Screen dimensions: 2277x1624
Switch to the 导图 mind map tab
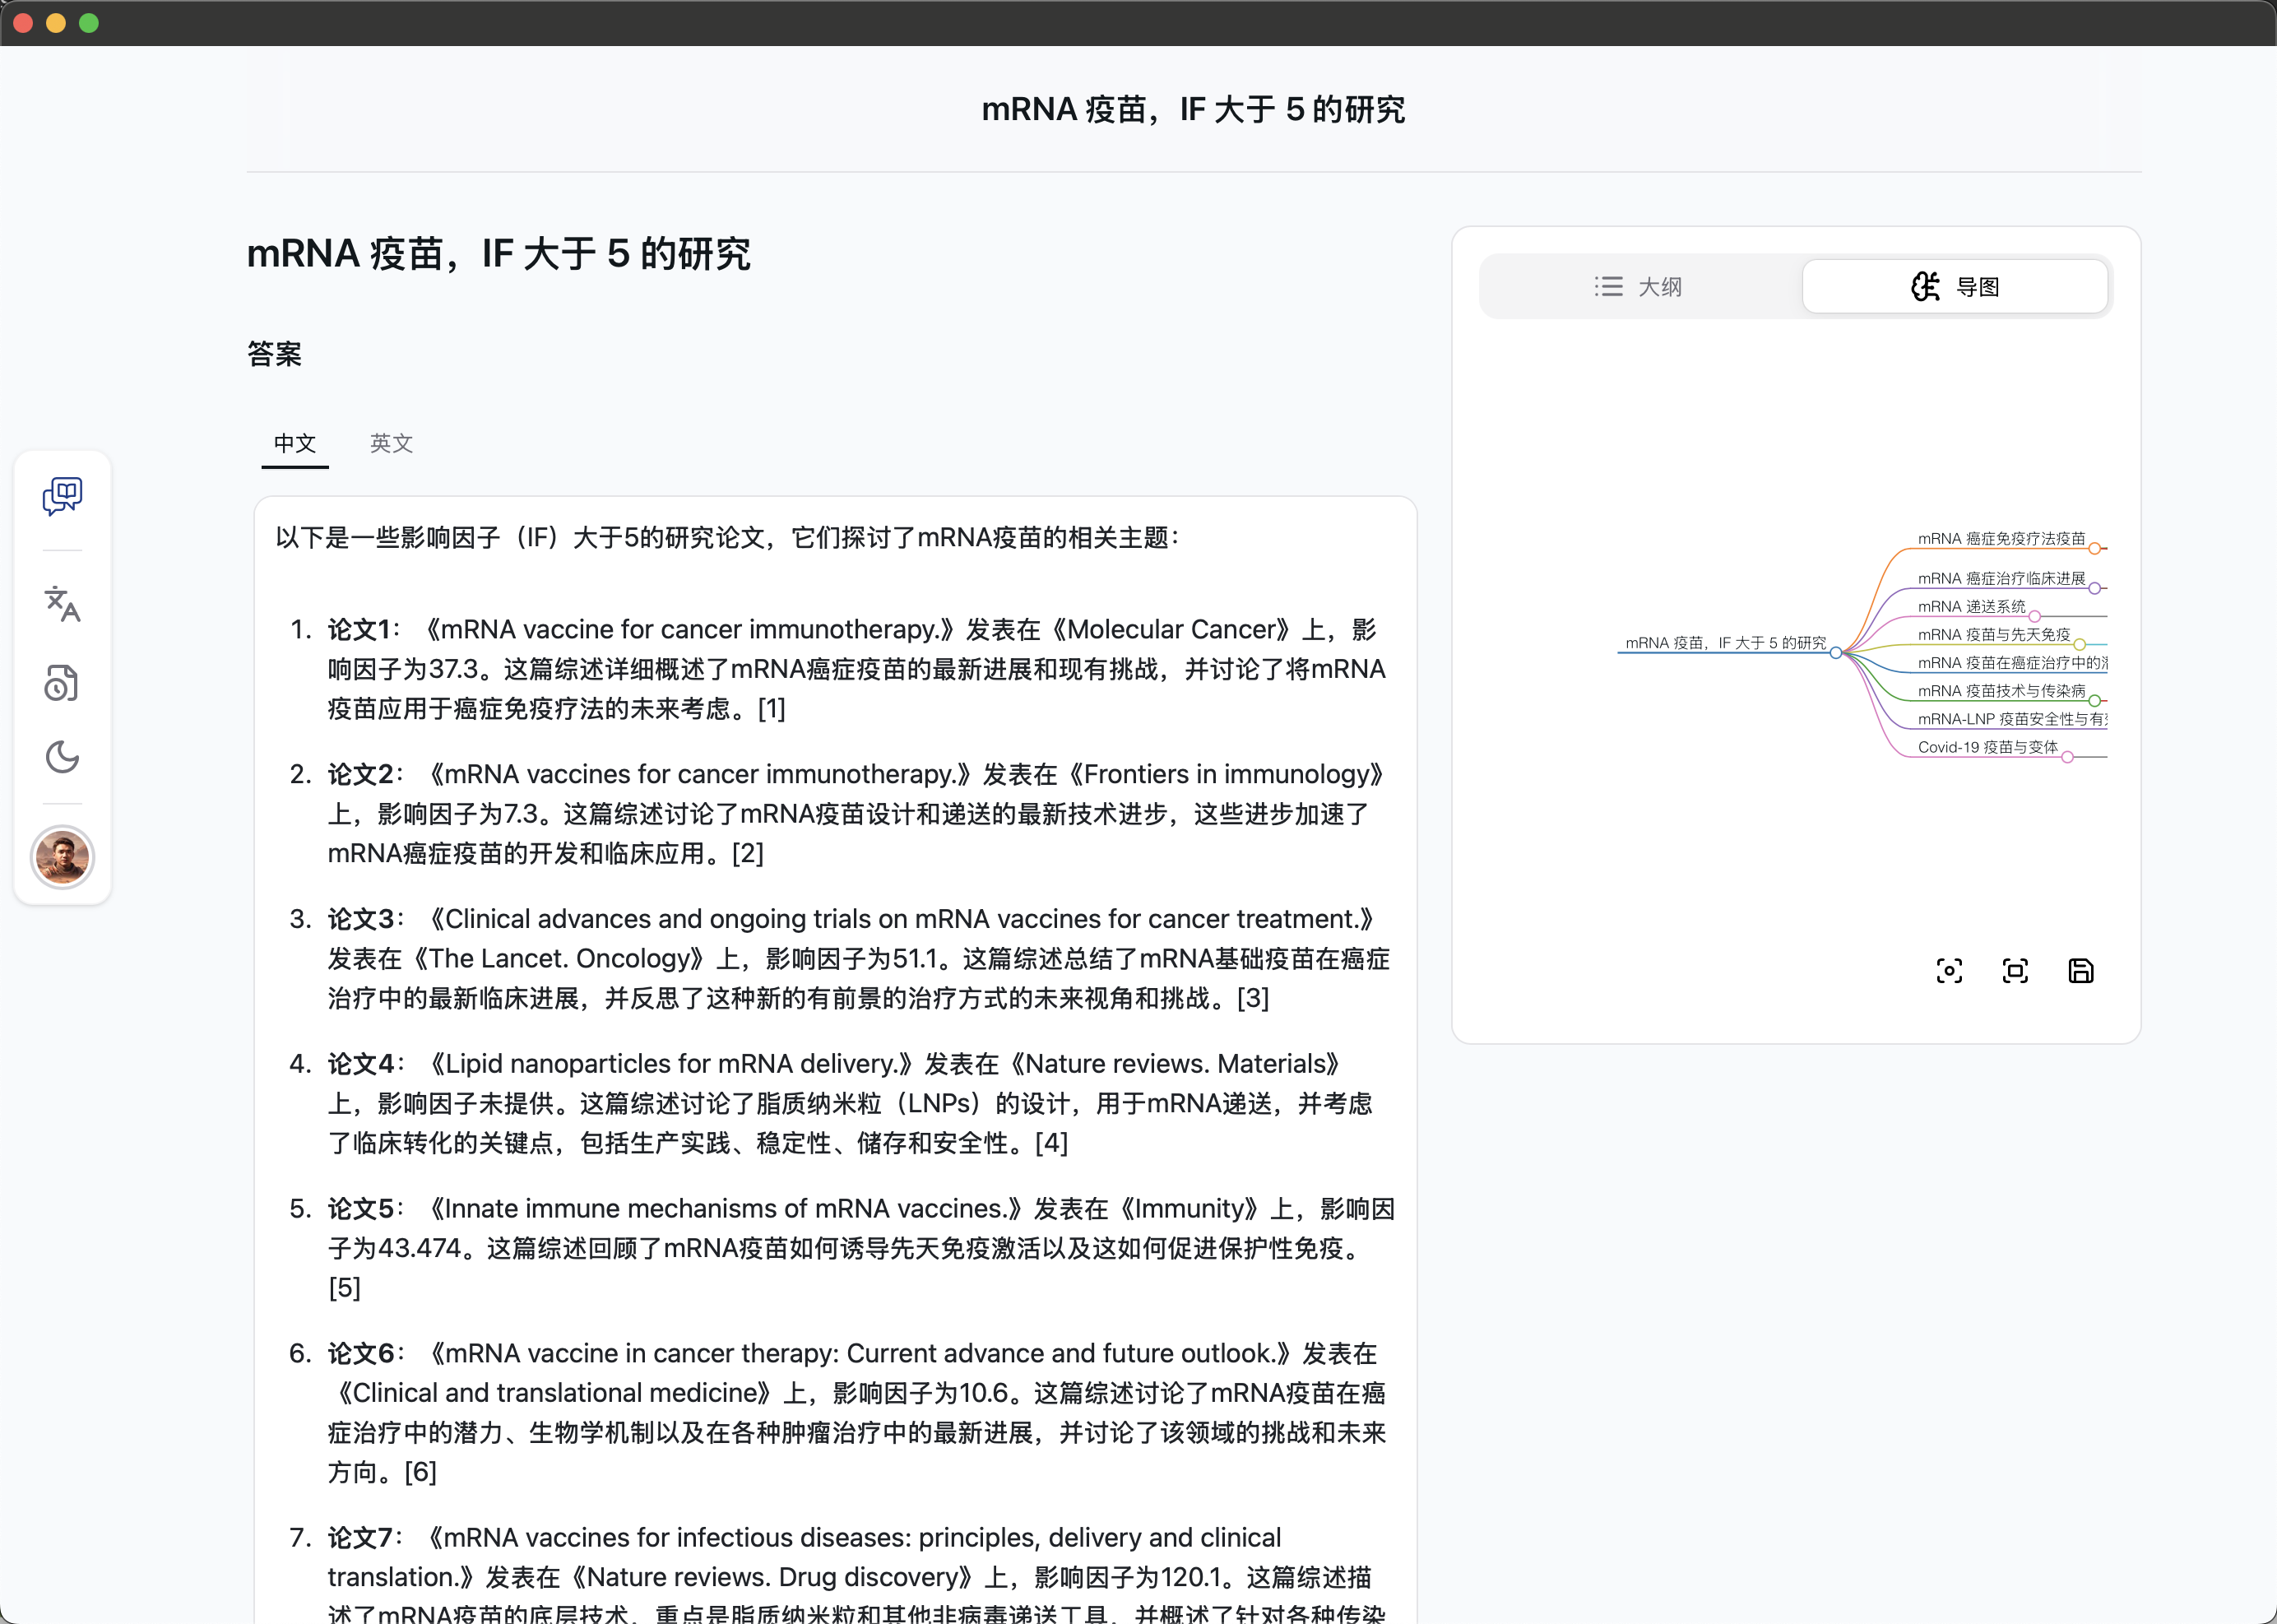coord(1955,287)
